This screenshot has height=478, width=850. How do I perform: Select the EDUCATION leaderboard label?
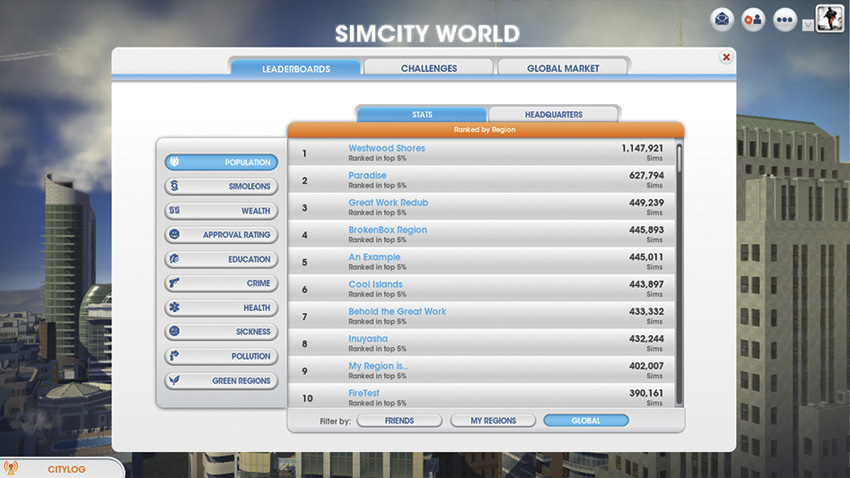(249, 259)
